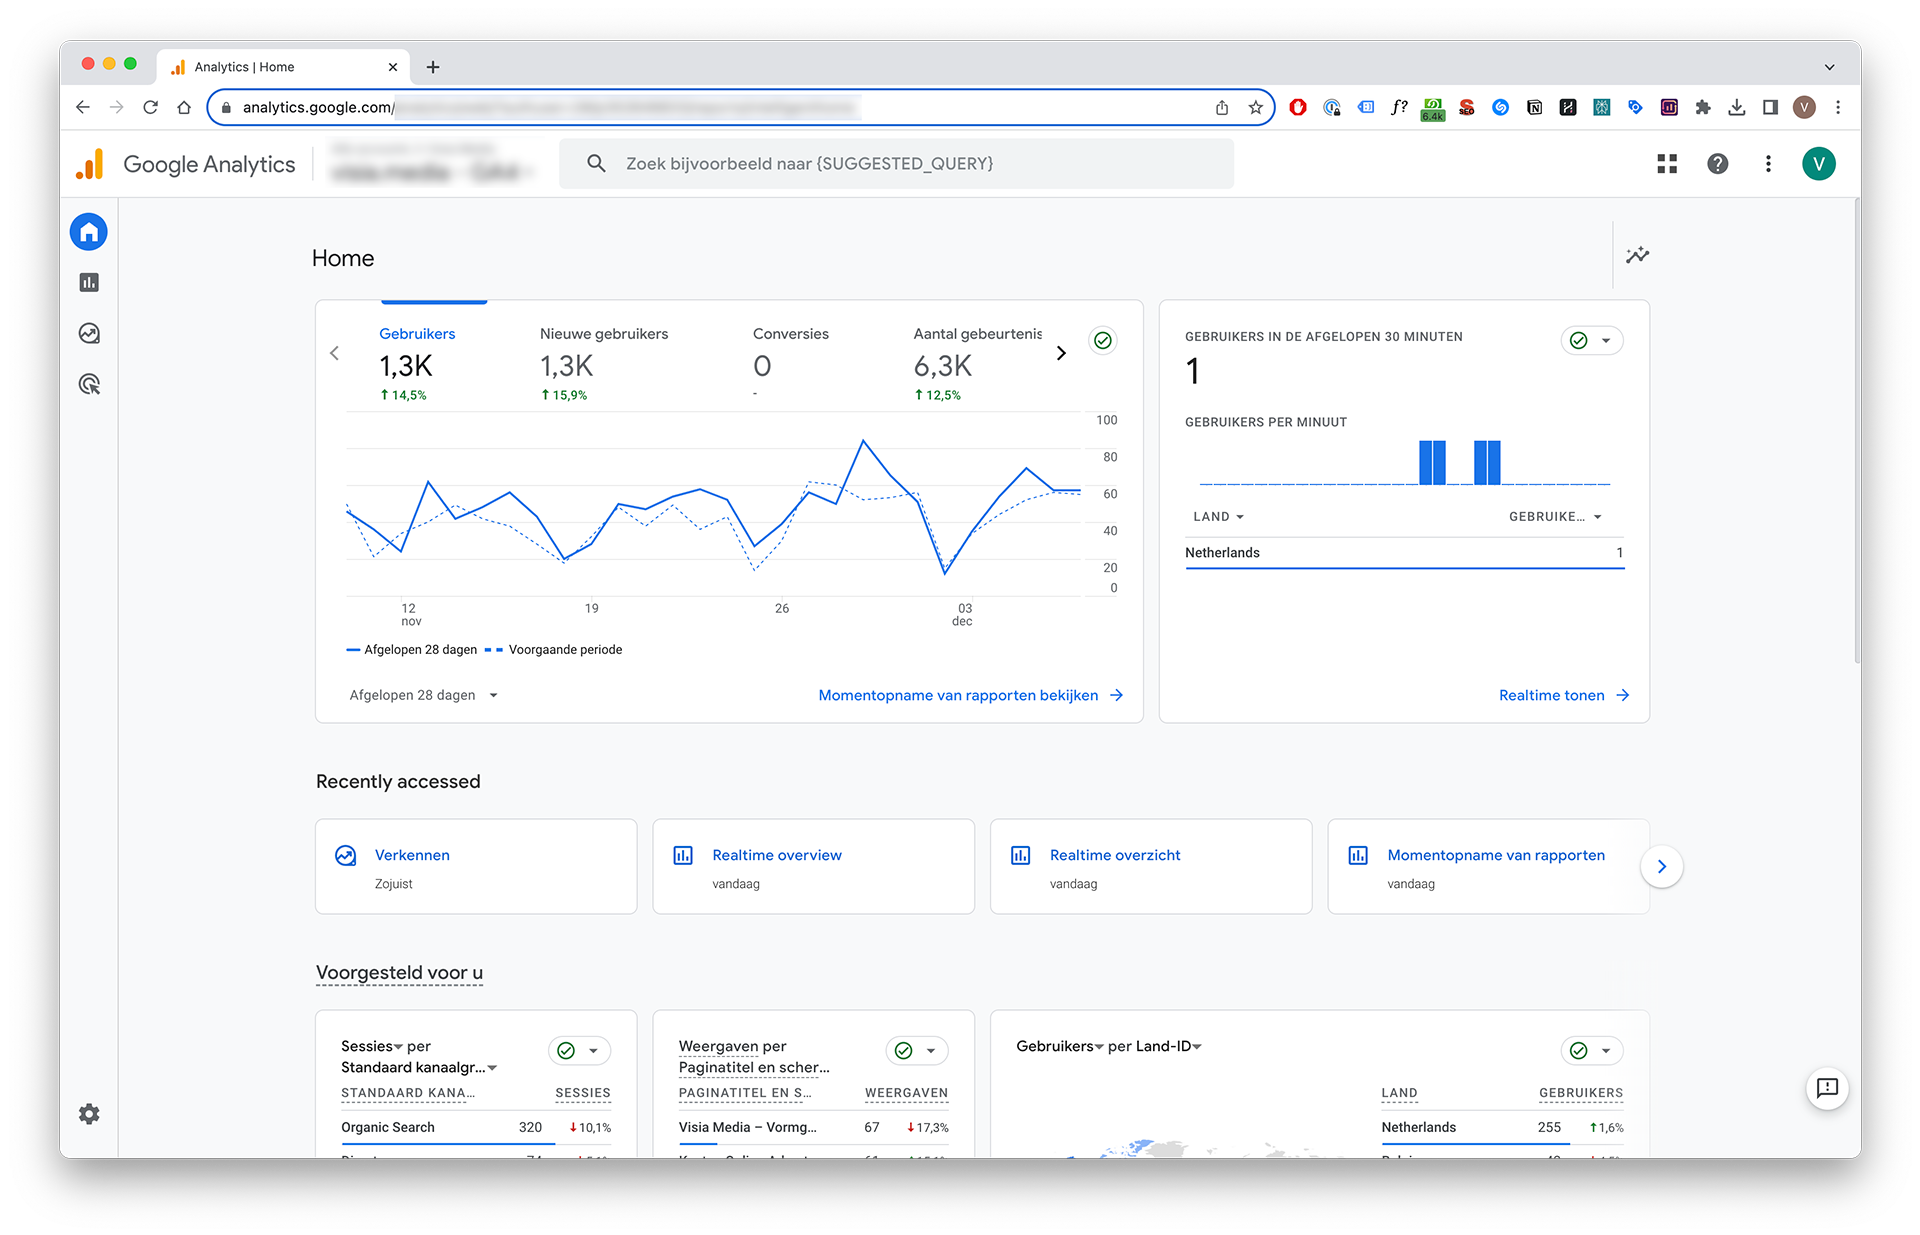This screenshot has height=1235, width=1920.
Task: Open Advertising section in sidebar
Action: point(89,385)
